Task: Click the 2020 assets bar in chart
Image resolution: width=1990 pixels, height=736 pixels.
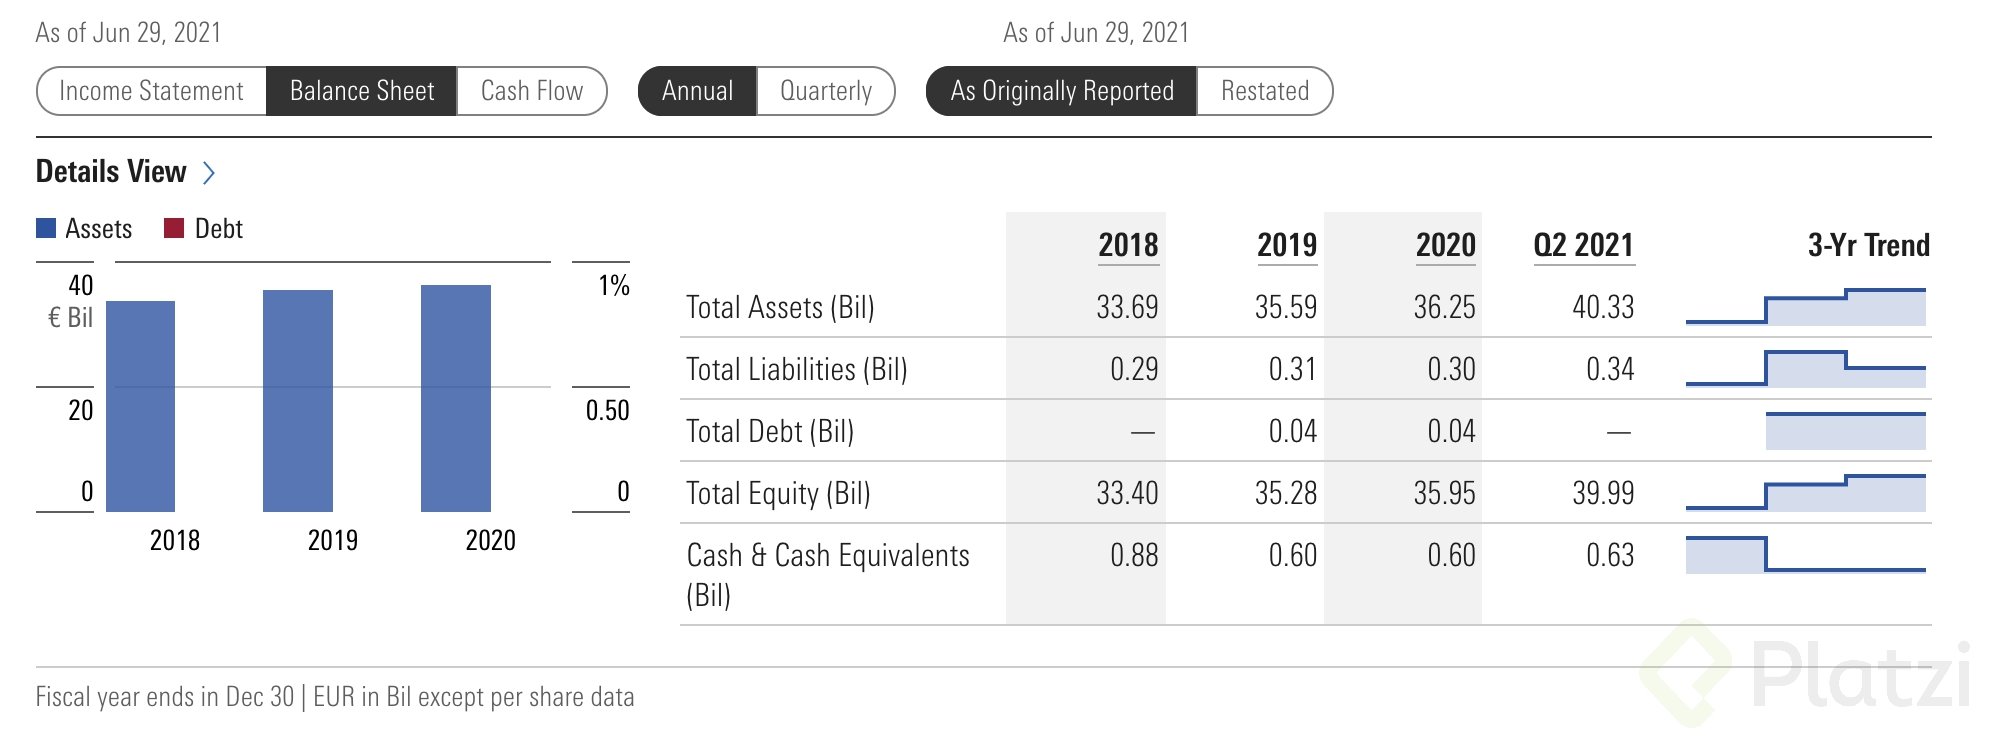Action: (456, 398)
